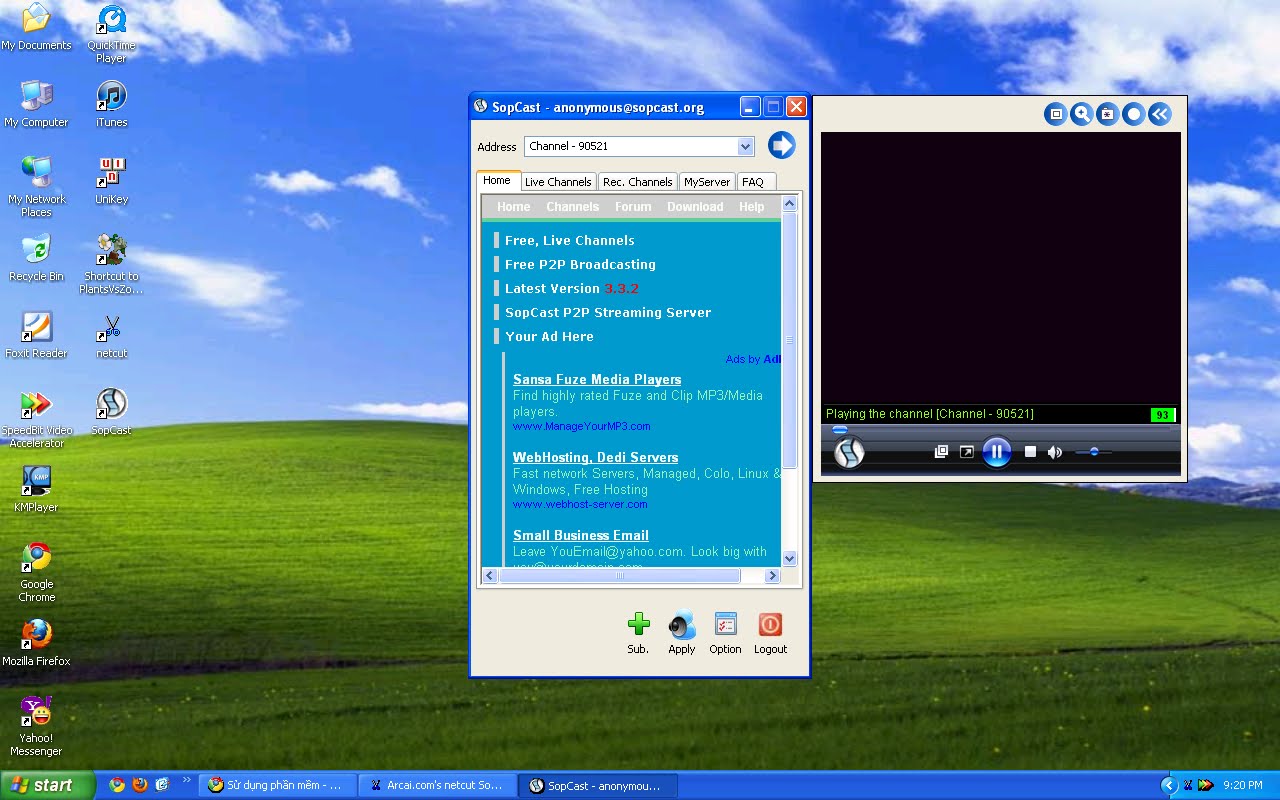Screen dimensions: 1280x800
Task: Open the Option settings icon
Action: [725, 624]
